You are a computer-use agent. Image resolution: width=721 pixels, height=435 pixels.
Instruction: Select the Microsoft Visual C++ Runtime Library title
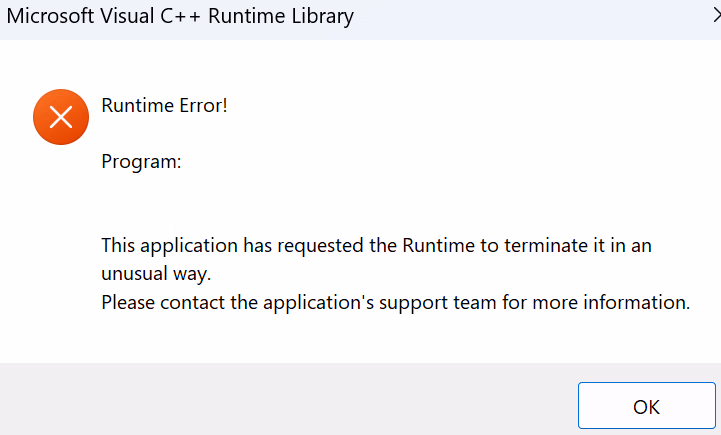180,17
